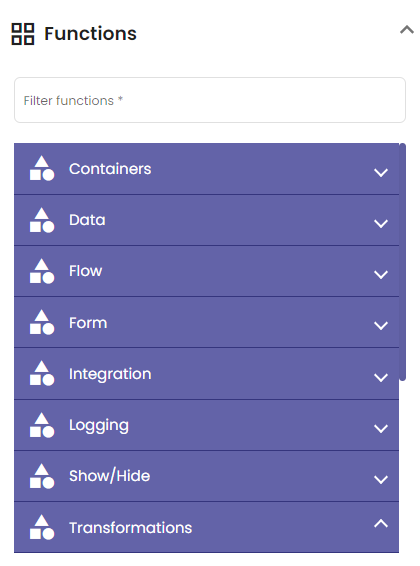Click the shapes icon beside Integration

coord(42,373)
